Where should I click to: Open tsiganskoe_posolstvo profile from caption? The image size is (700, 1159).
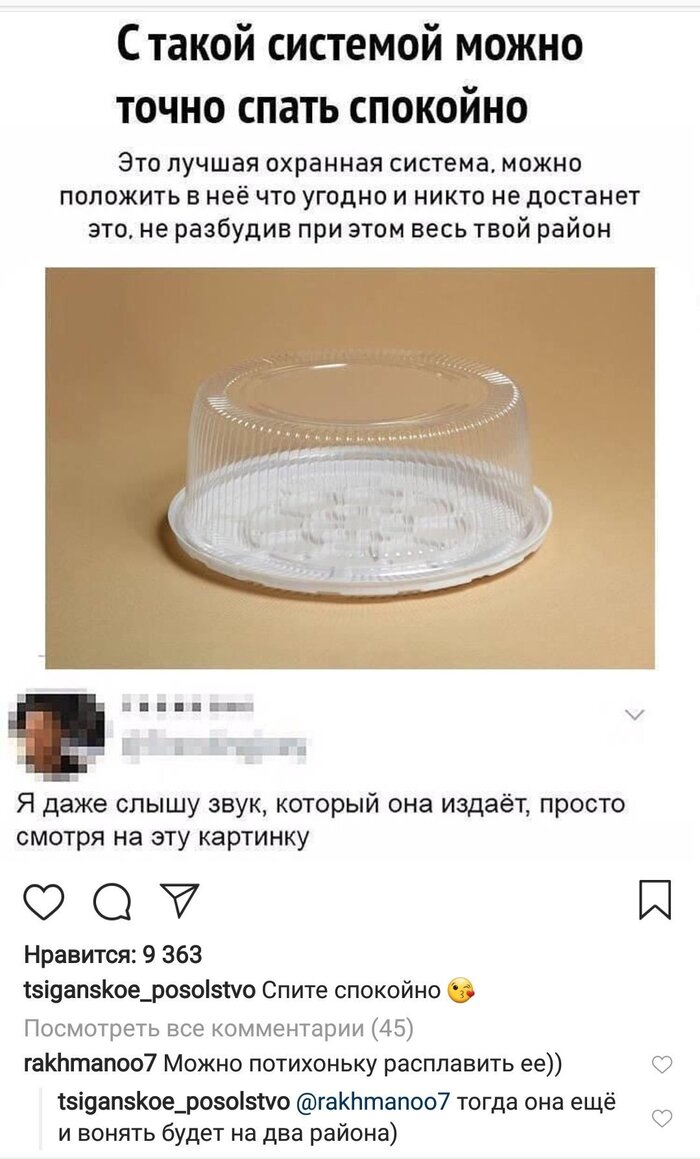[x=140, y=990]
